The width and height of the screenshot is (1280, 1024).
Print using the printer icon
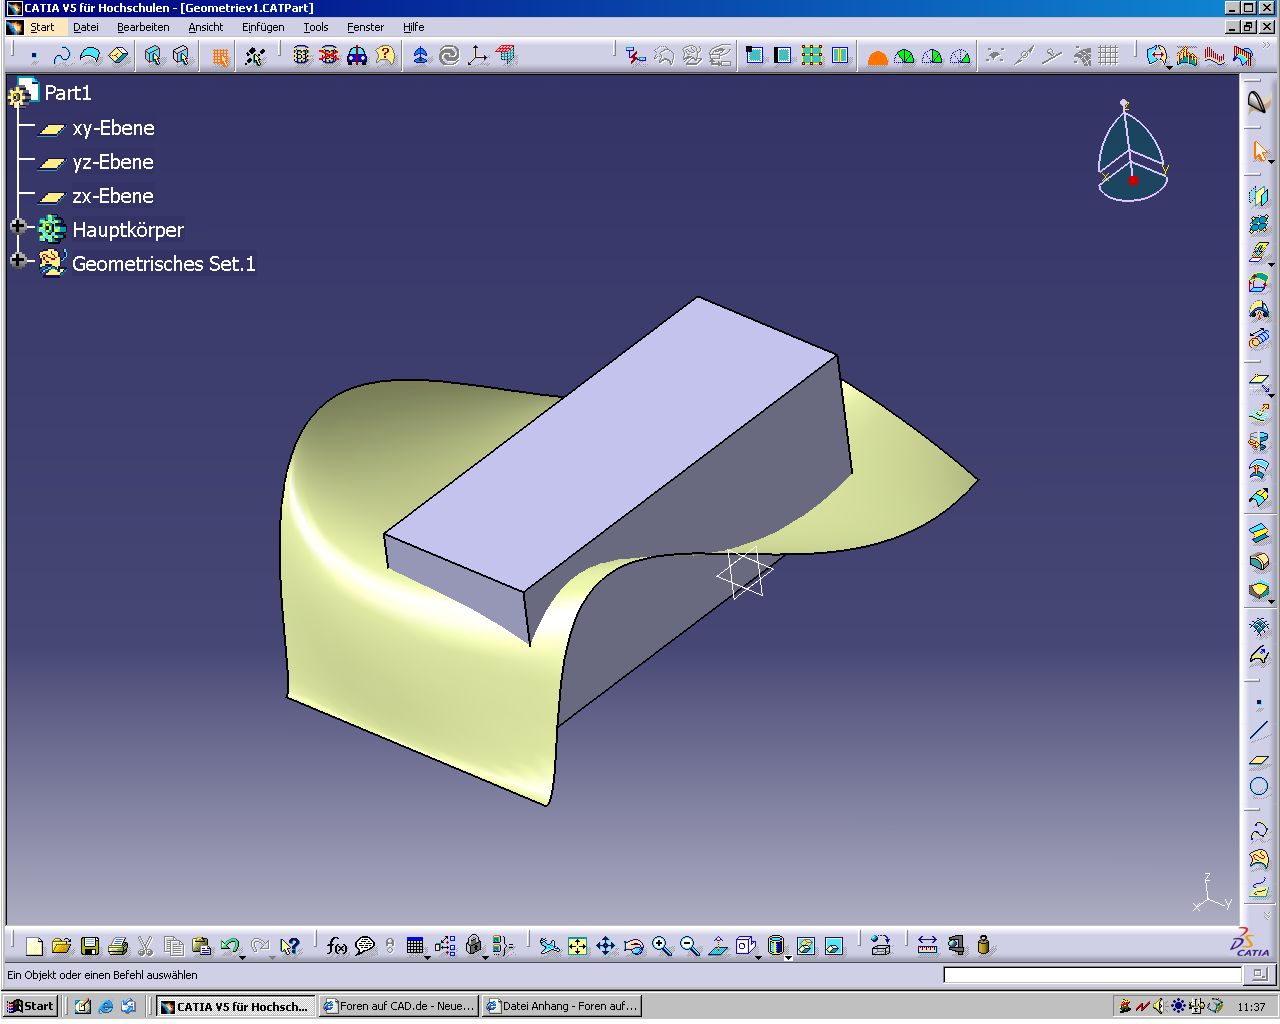coord(118,946)
